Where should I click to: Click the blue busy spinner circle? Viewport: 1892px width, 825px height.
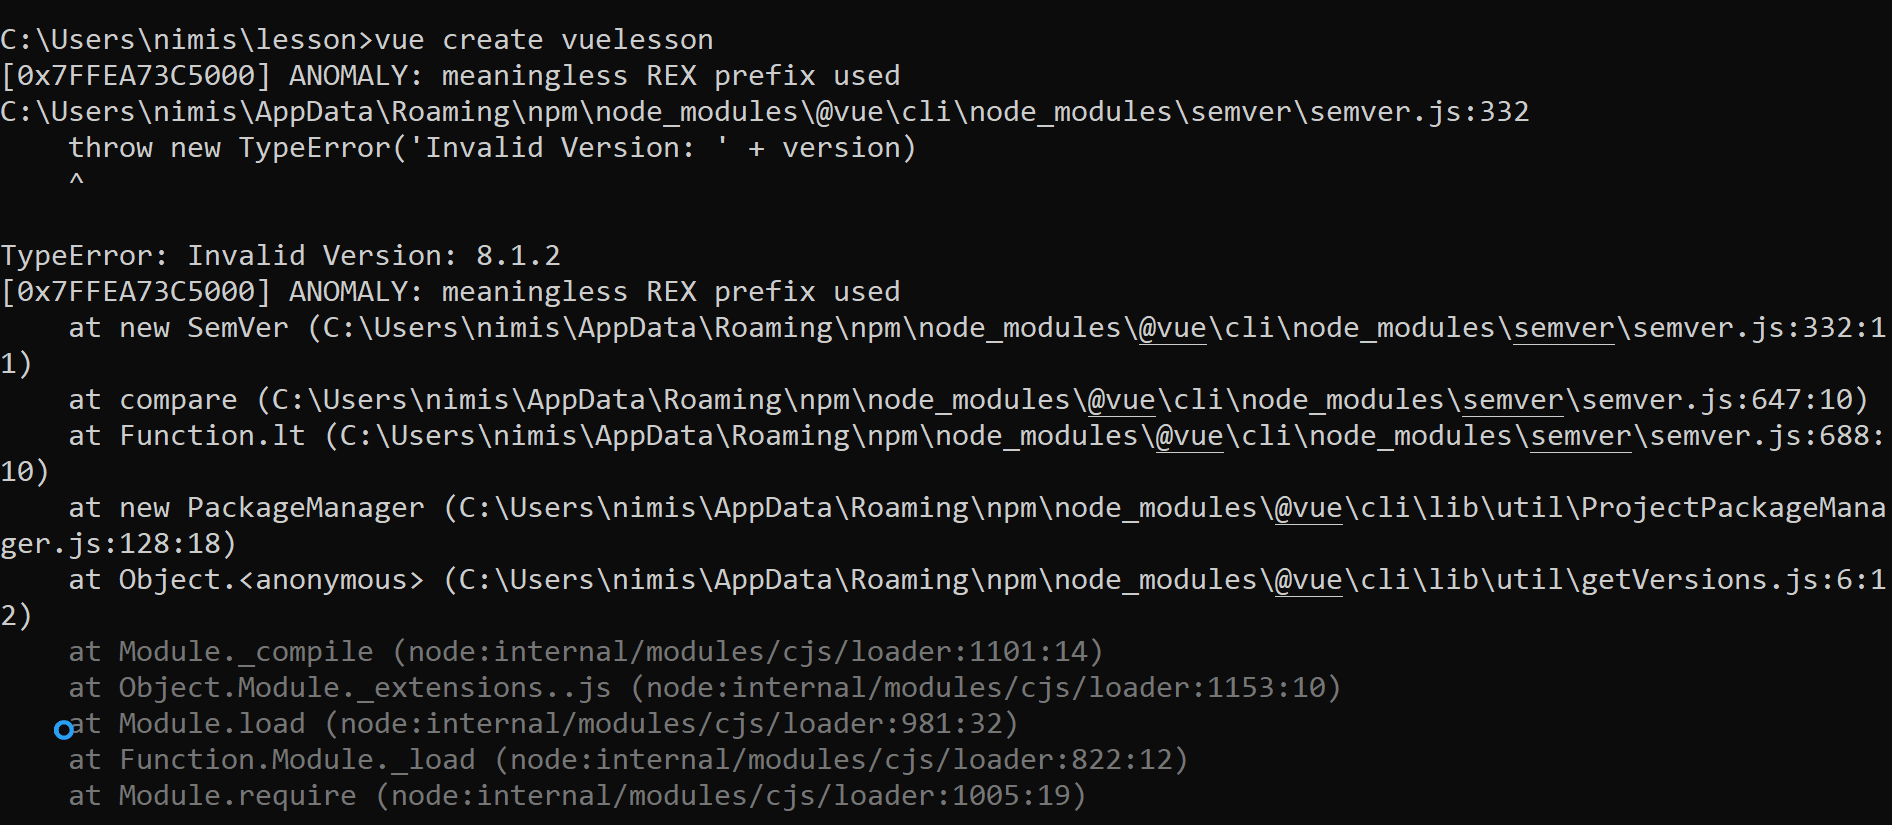pos(64,730)
